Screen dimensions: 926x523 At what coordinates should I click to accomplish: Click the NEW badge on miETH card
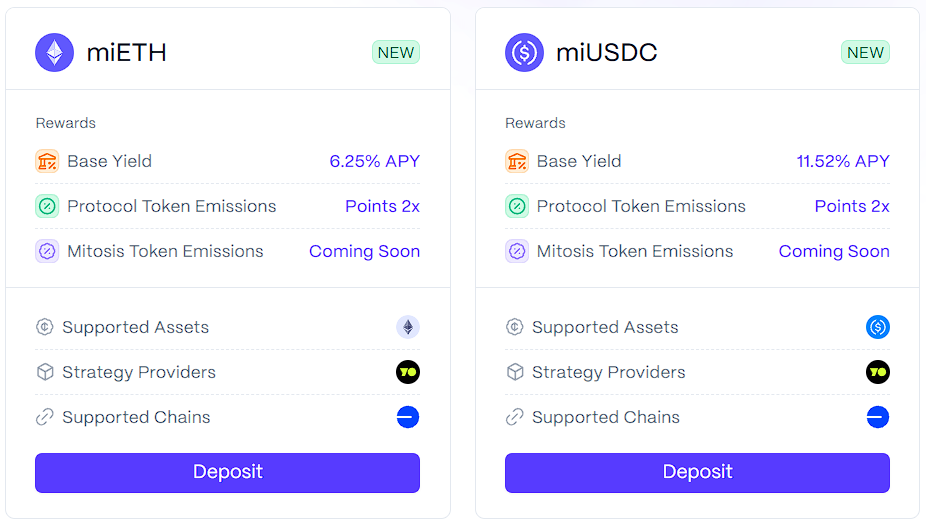tap(396, 53)
